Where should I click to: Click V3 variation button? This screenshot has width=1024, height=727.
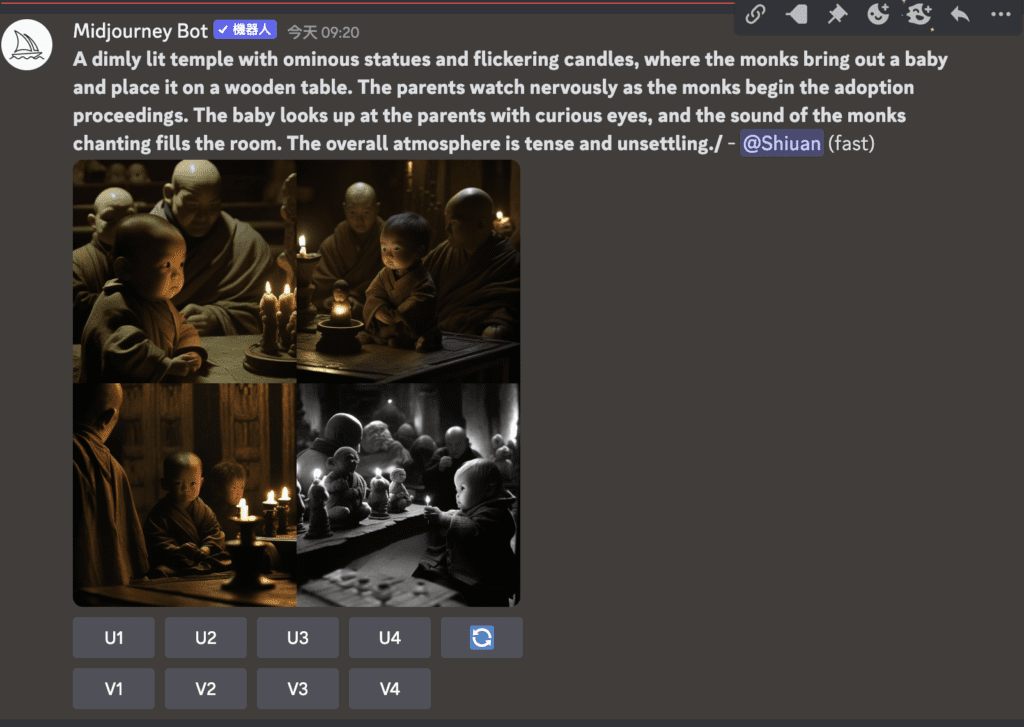[x=298, y=688]
